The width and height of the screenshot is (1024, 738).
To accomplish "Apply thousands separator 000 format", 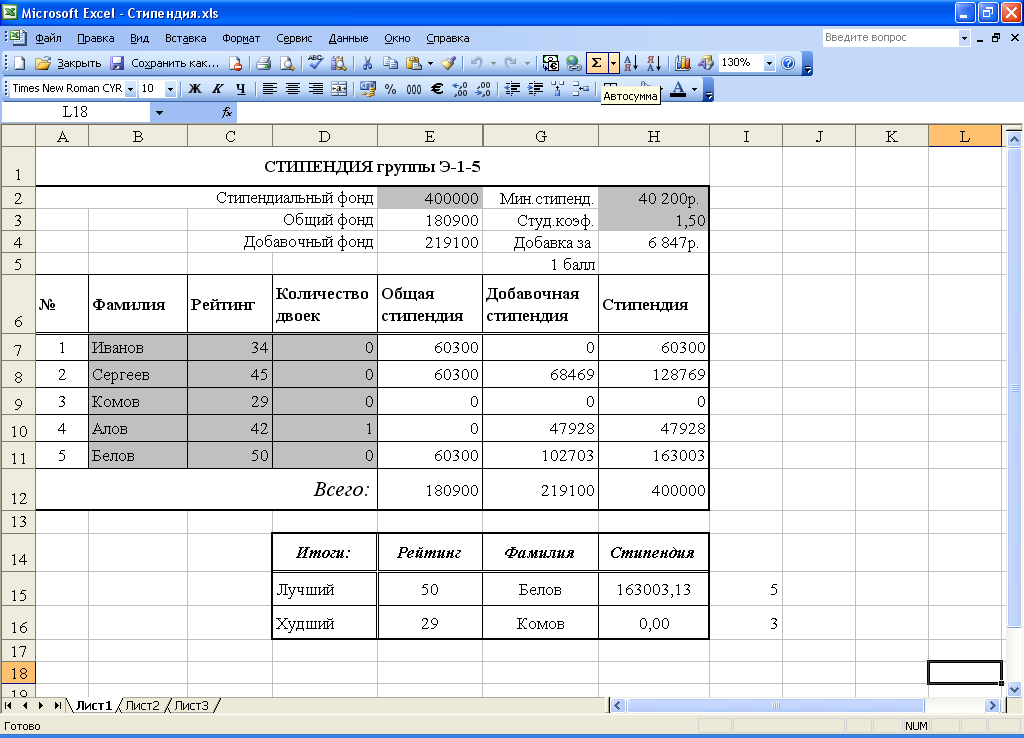I will tap(414, 89).
